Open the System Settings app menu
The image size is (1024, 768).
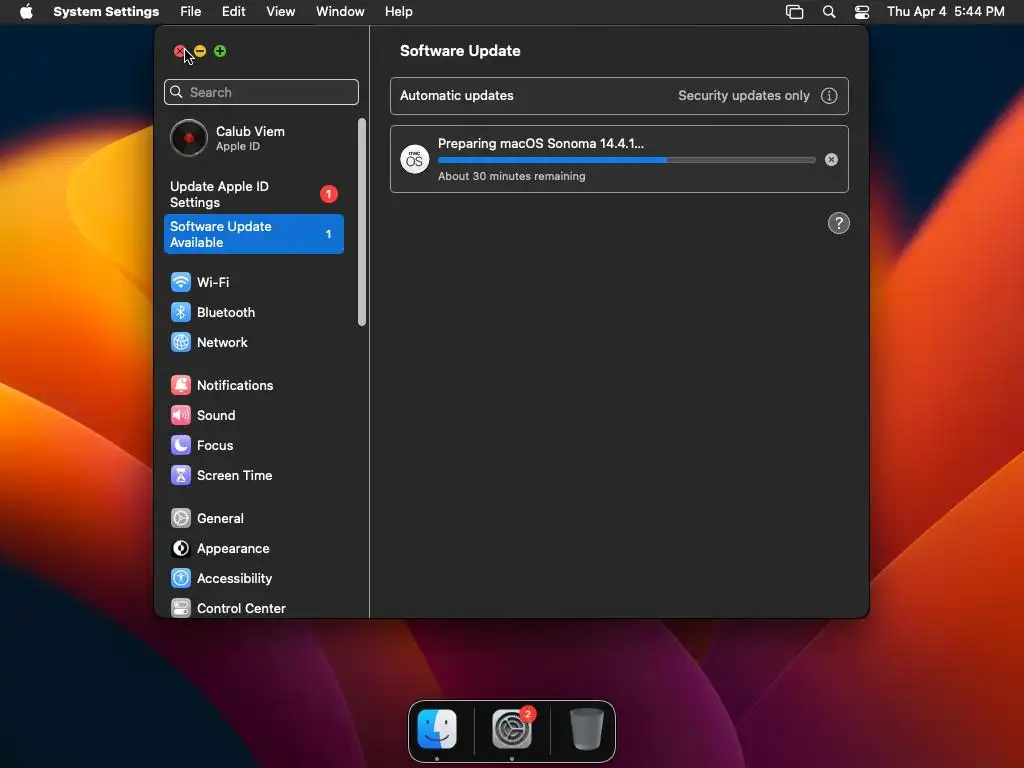(x=106, y=12)
